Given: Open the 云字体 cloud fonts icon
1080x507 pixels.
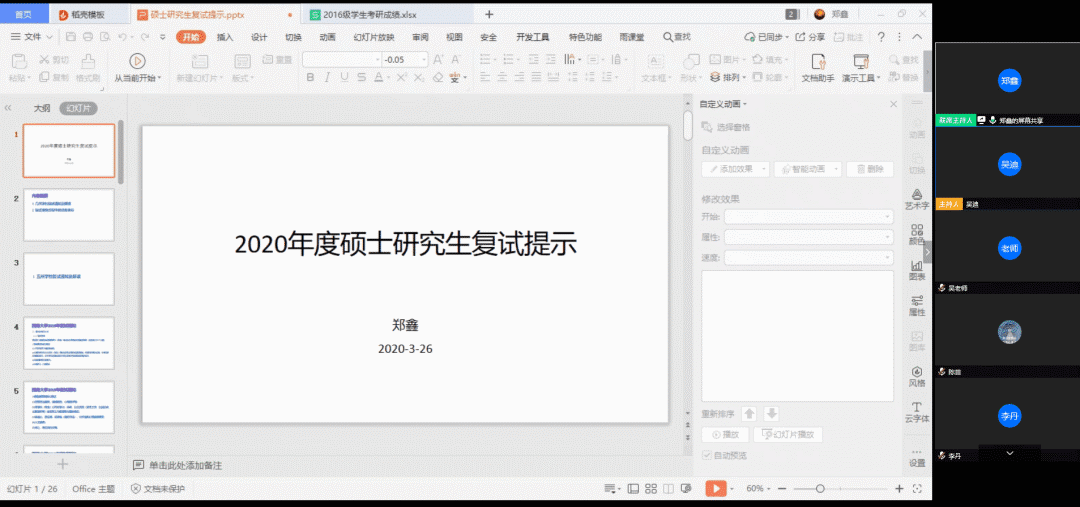Looking at the screenshot, I should pos(916,411).
